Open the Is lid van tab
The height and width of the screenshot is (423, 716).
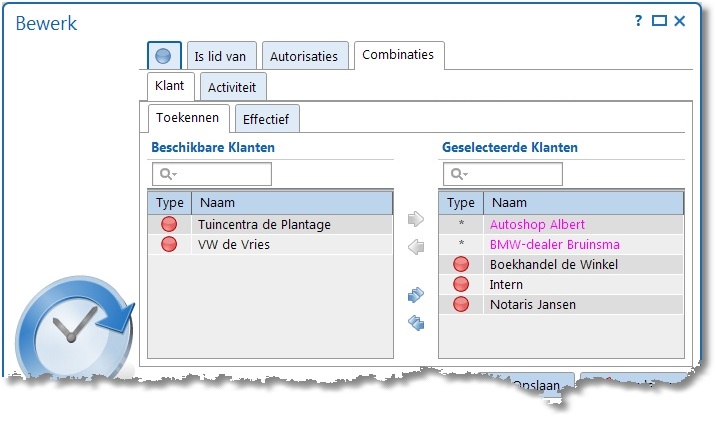click(x=221, y=56)
